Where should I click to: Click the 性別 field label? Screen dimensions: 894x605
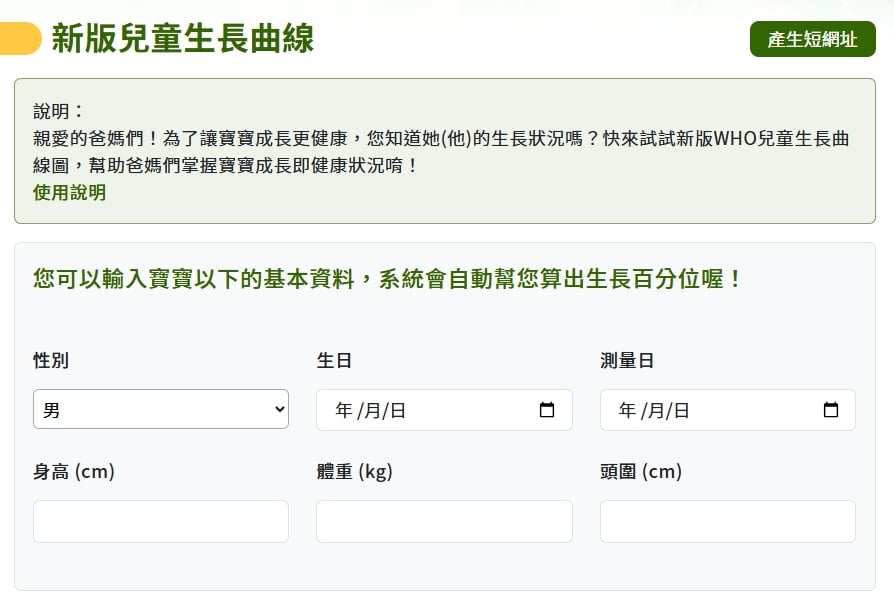coord(51,361)
